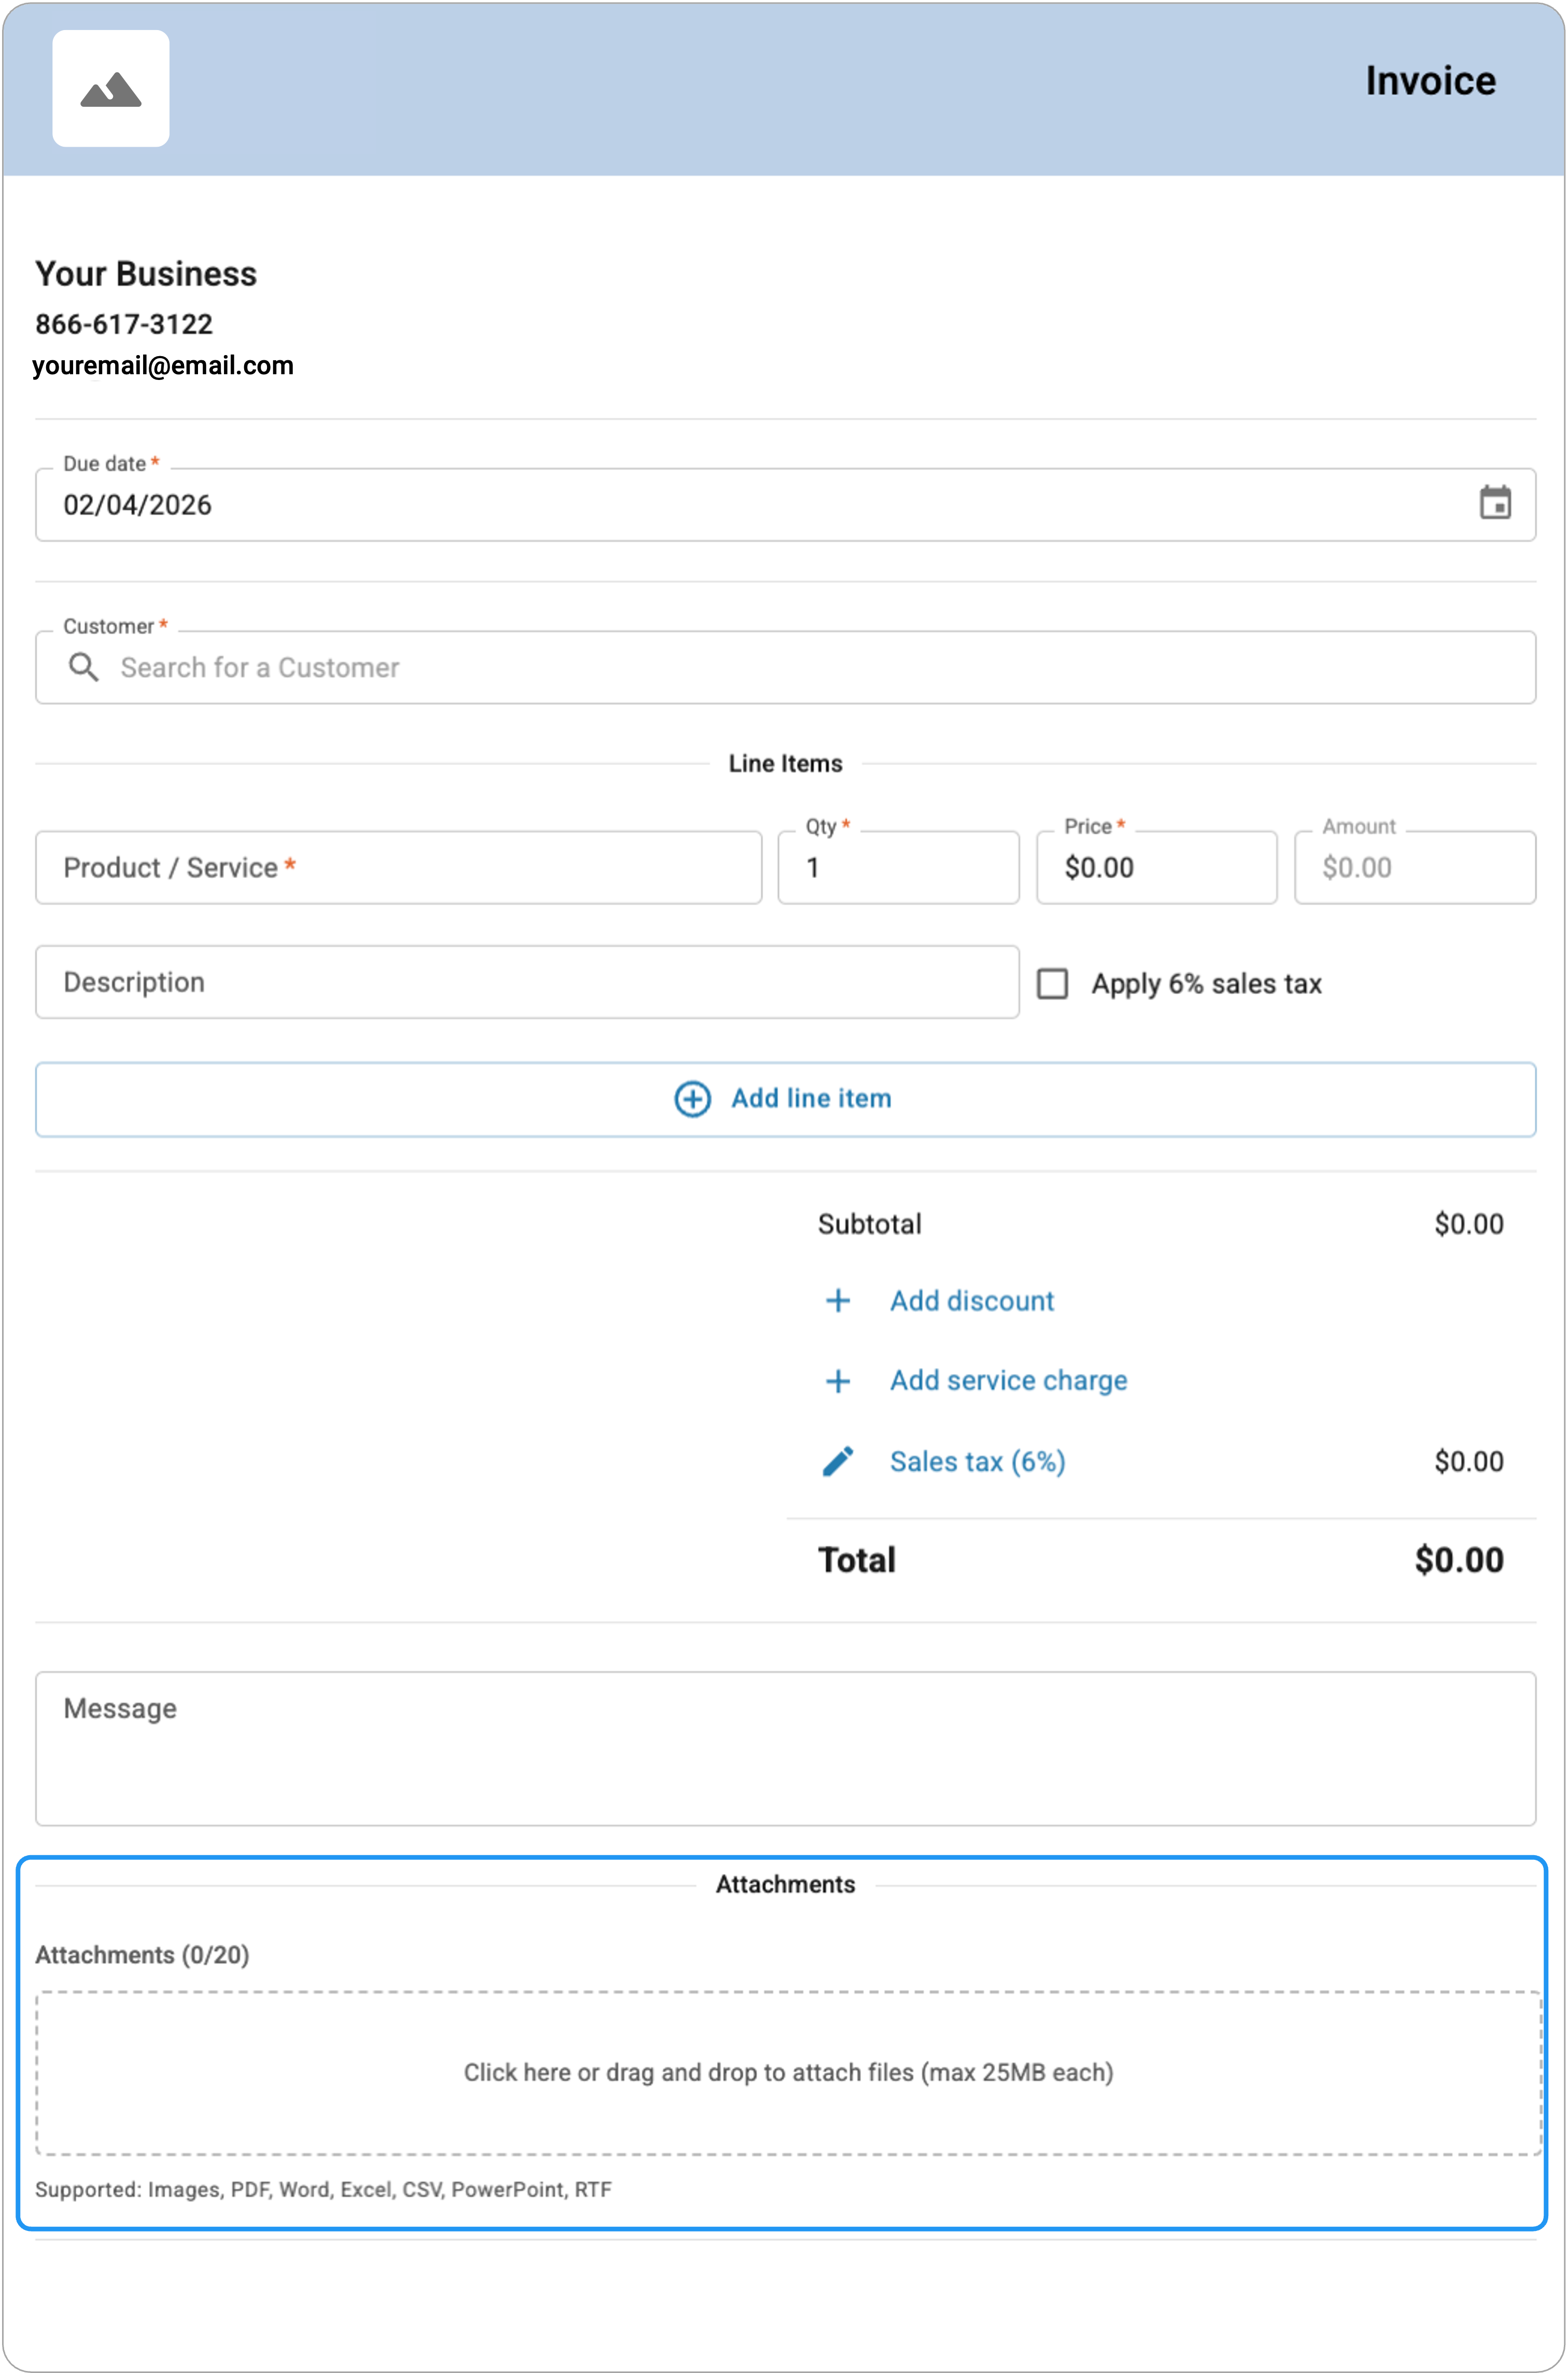Click the Due date field showing 02/04/2026

point(785,505)
